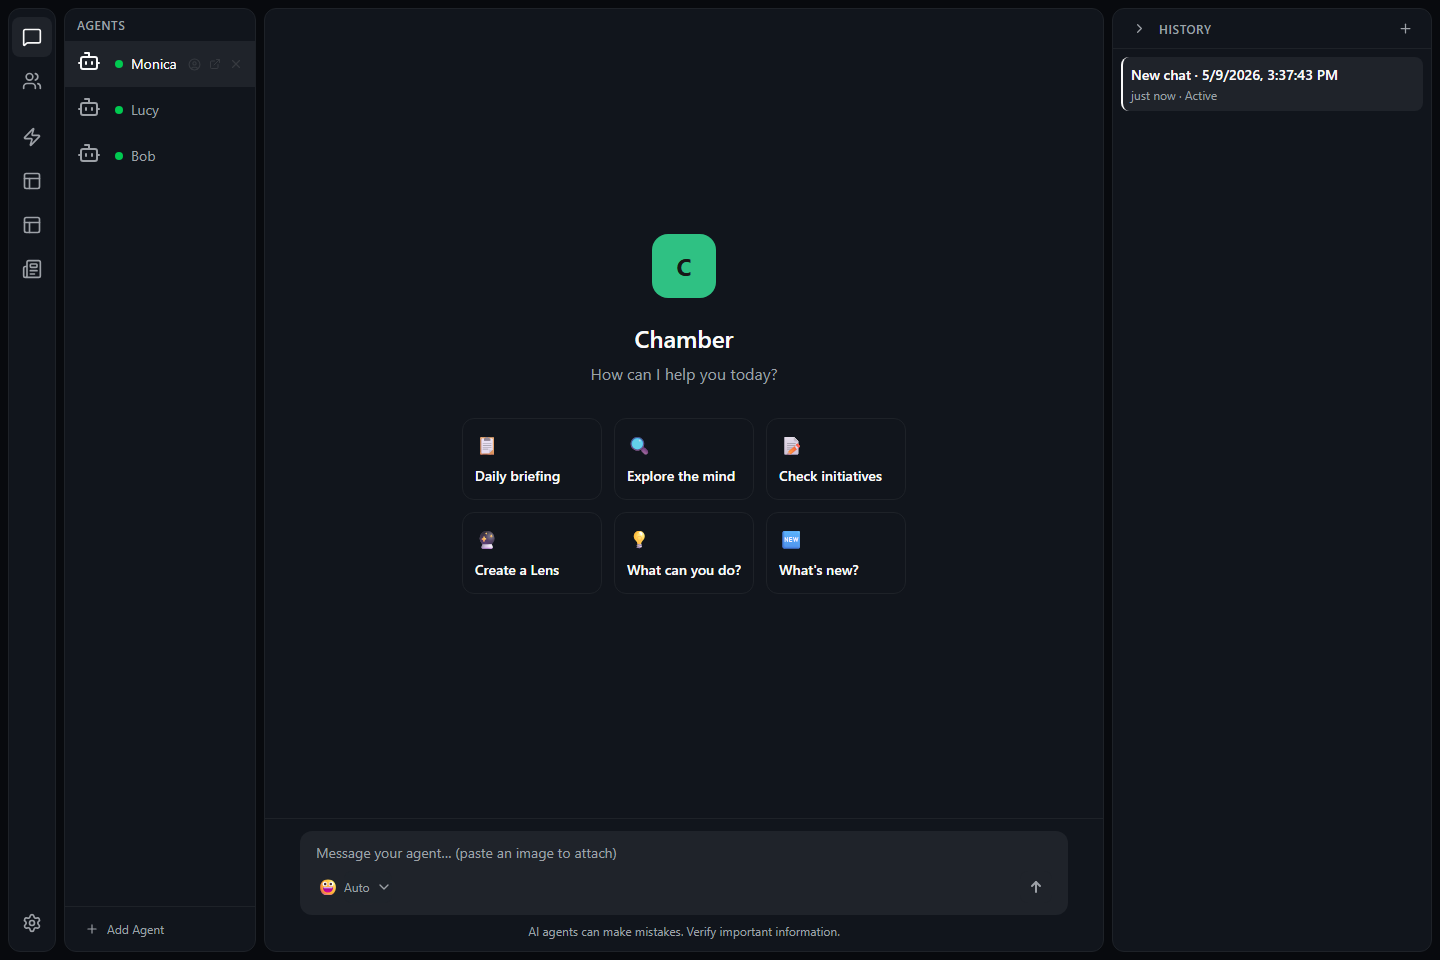Choose the Daily briefing card

pos(532,459)
